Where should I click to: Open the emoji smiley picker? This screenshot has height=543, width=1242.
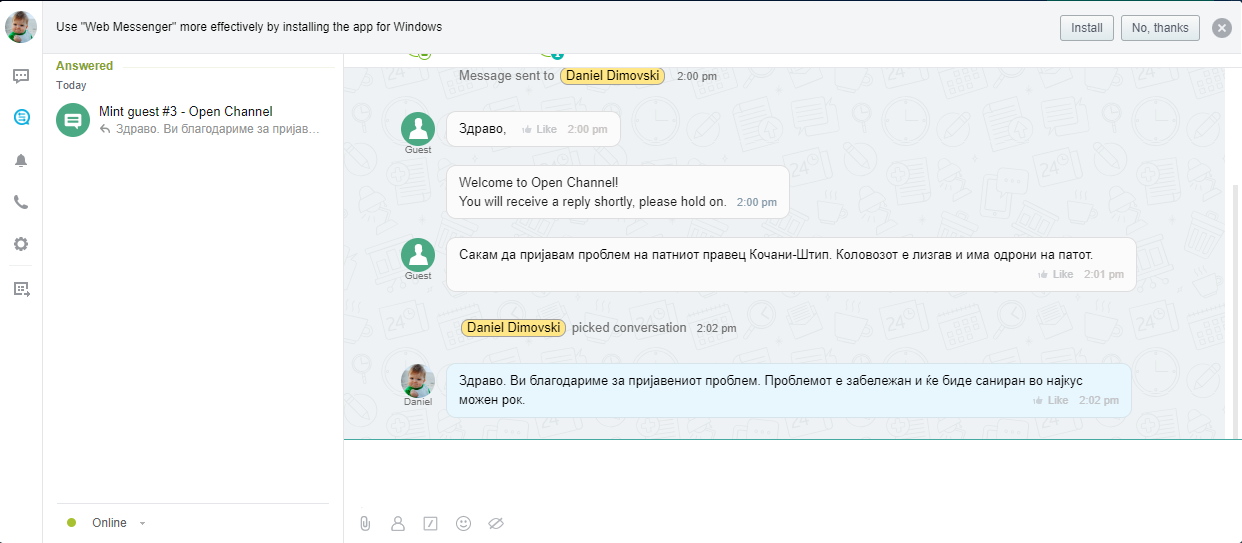(x=463, y=523)
